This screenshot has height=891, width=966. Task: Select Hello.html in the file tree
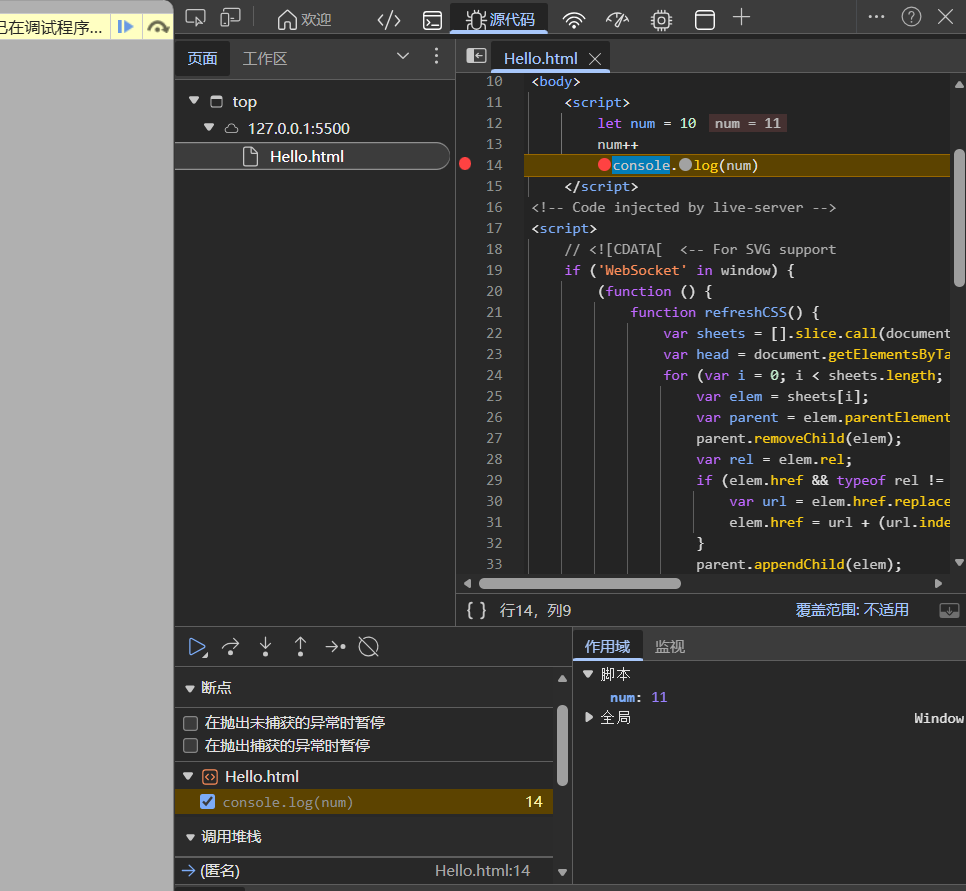click(306, 157)
